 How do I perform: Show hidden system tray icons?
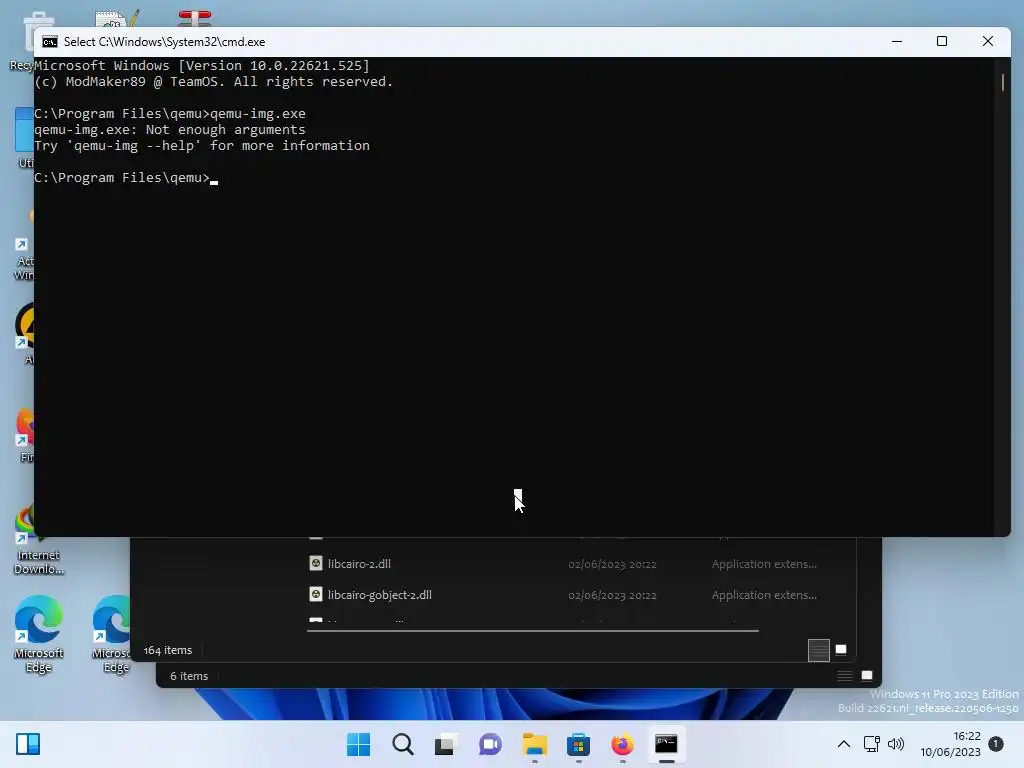844,744
